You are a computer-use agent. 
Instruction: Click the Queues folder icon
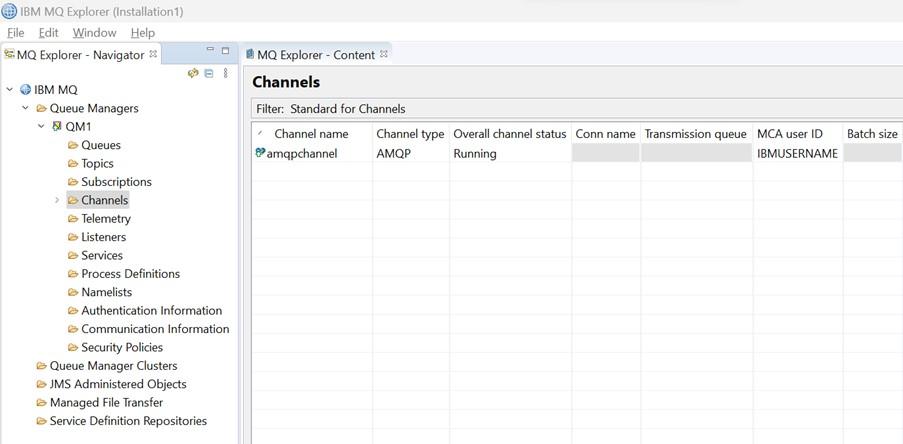(73, 145)
